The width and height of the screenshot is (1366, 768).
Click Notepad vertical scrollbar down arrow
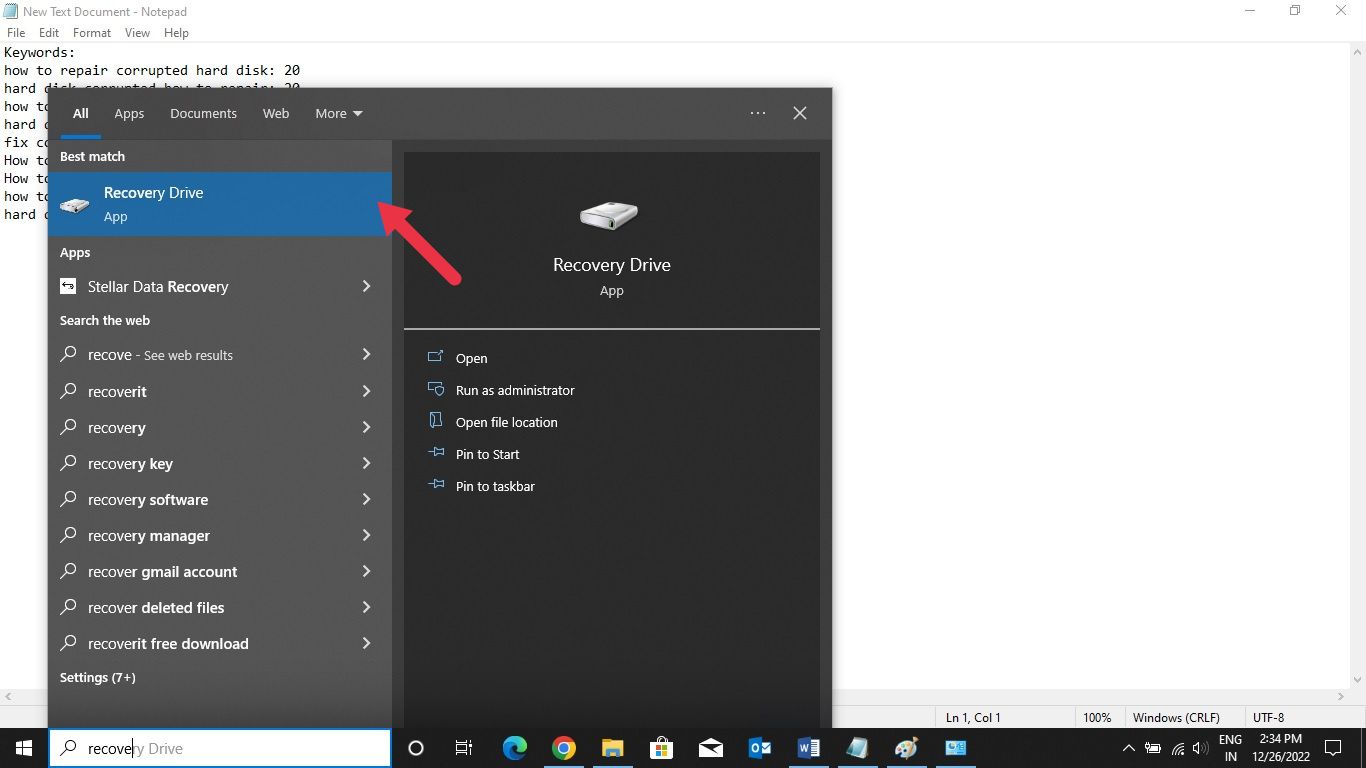pos(1357,680)
